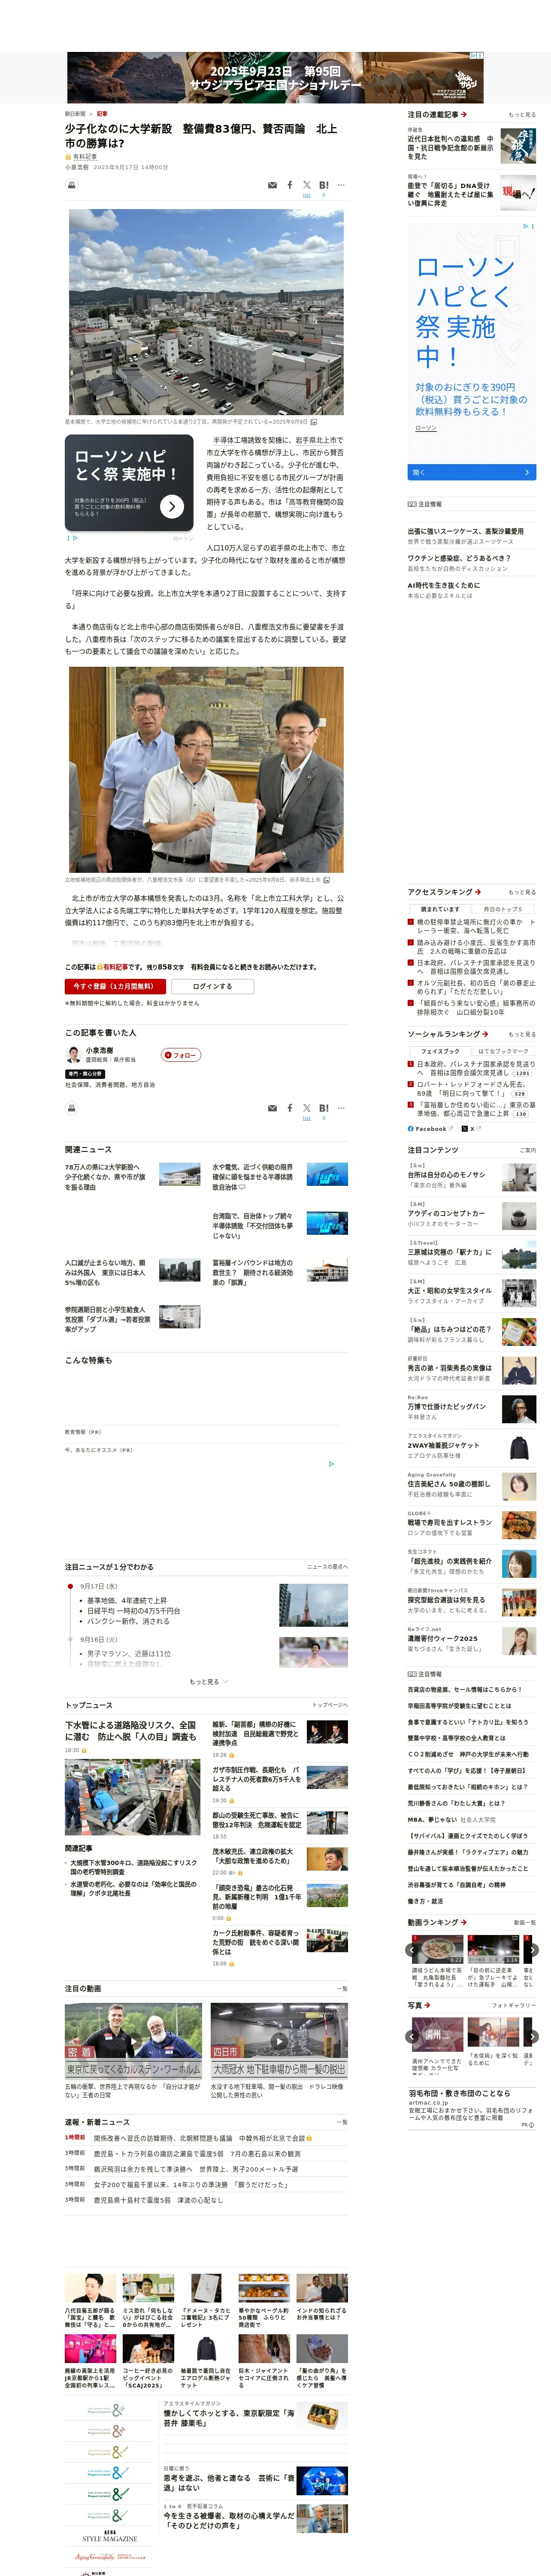Open トップページへ link in top news
The height and width of the screenshot is (2576, 551).
coord(330,1705)
